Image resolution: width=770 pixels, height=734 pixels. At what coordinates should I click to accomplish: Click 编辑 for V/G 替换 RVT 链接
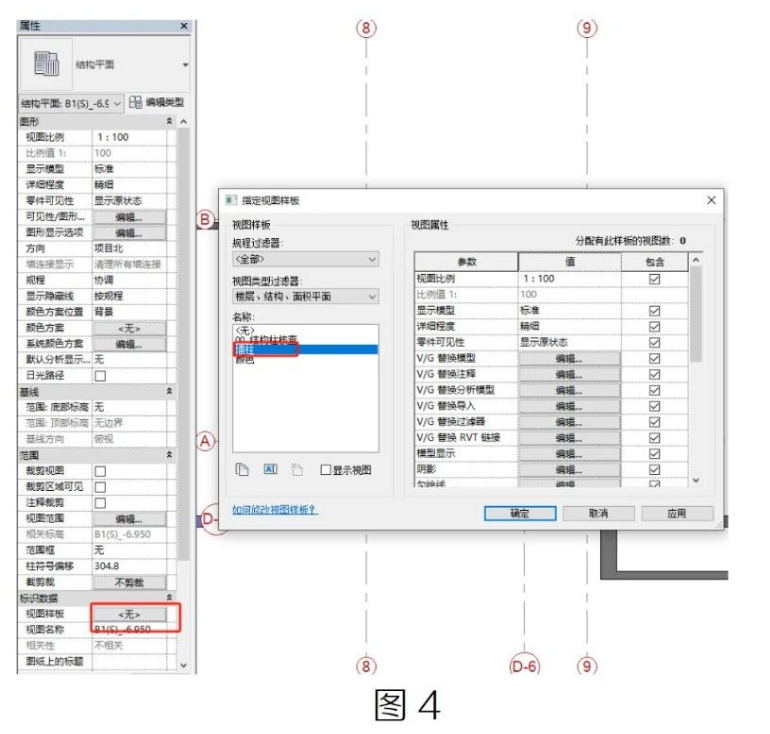click(x=569, y=438)
